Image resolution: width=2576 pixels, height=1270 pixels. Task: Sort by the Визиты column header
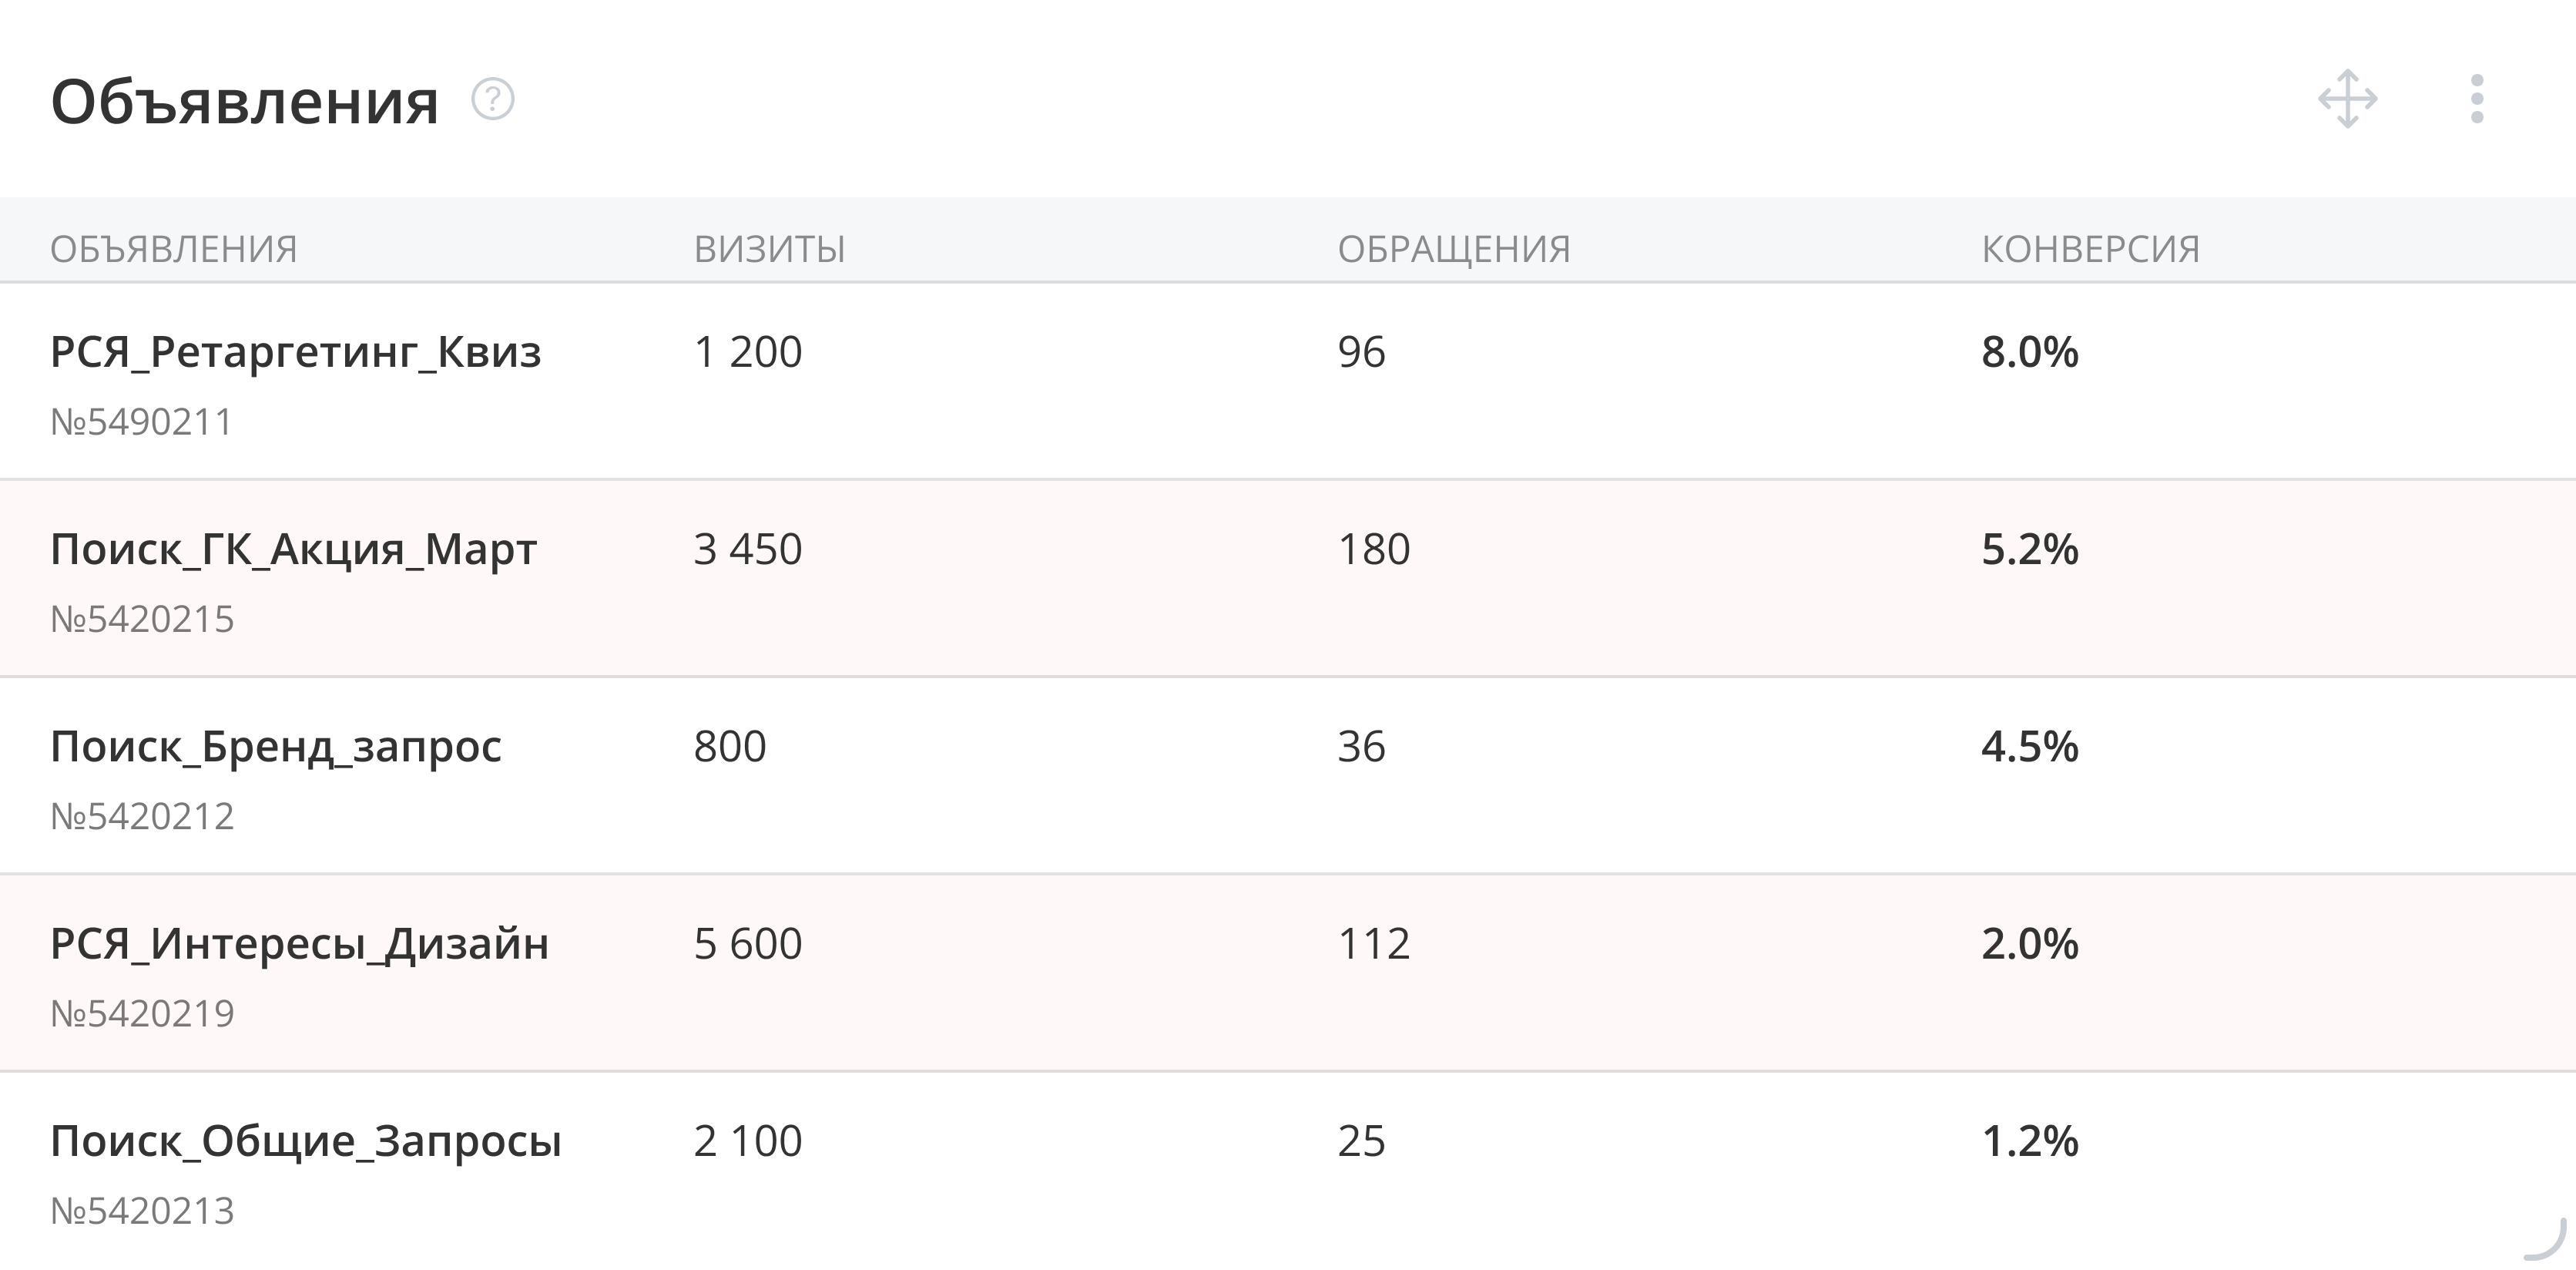pyautogui.click(x=769, y=248)
